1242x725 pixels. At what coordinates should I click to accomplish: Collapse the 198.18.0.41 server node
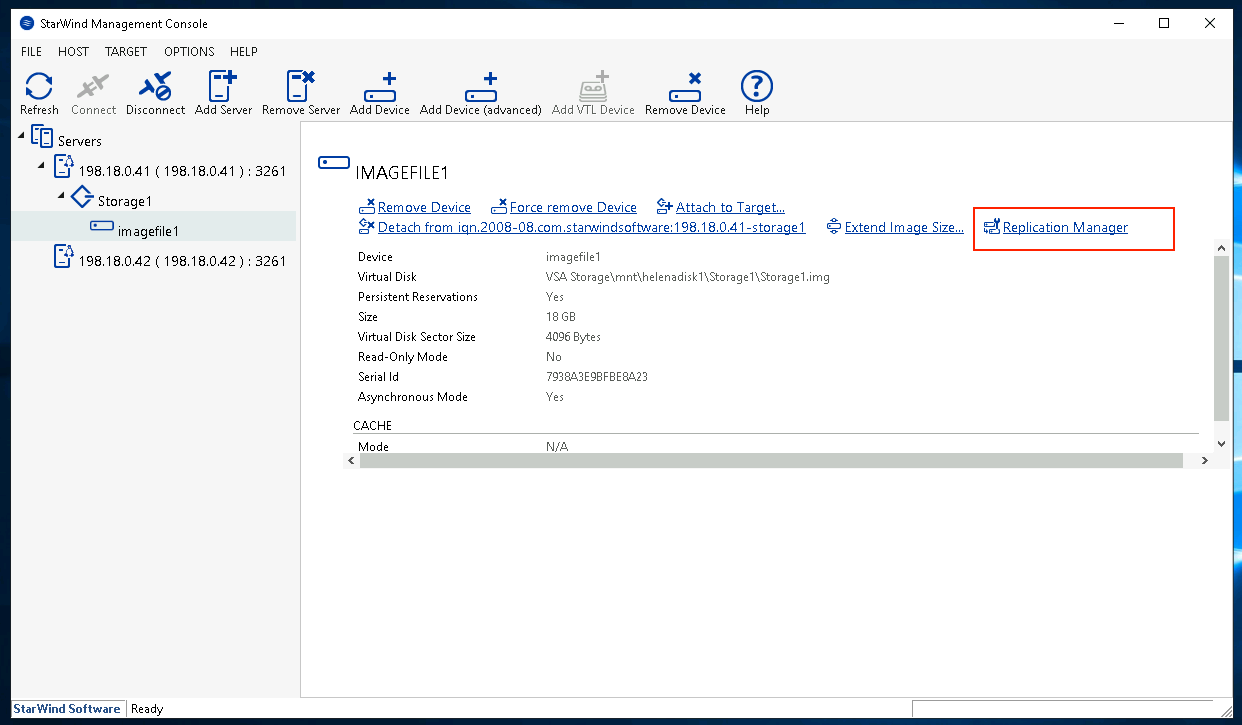coord(41,164)
